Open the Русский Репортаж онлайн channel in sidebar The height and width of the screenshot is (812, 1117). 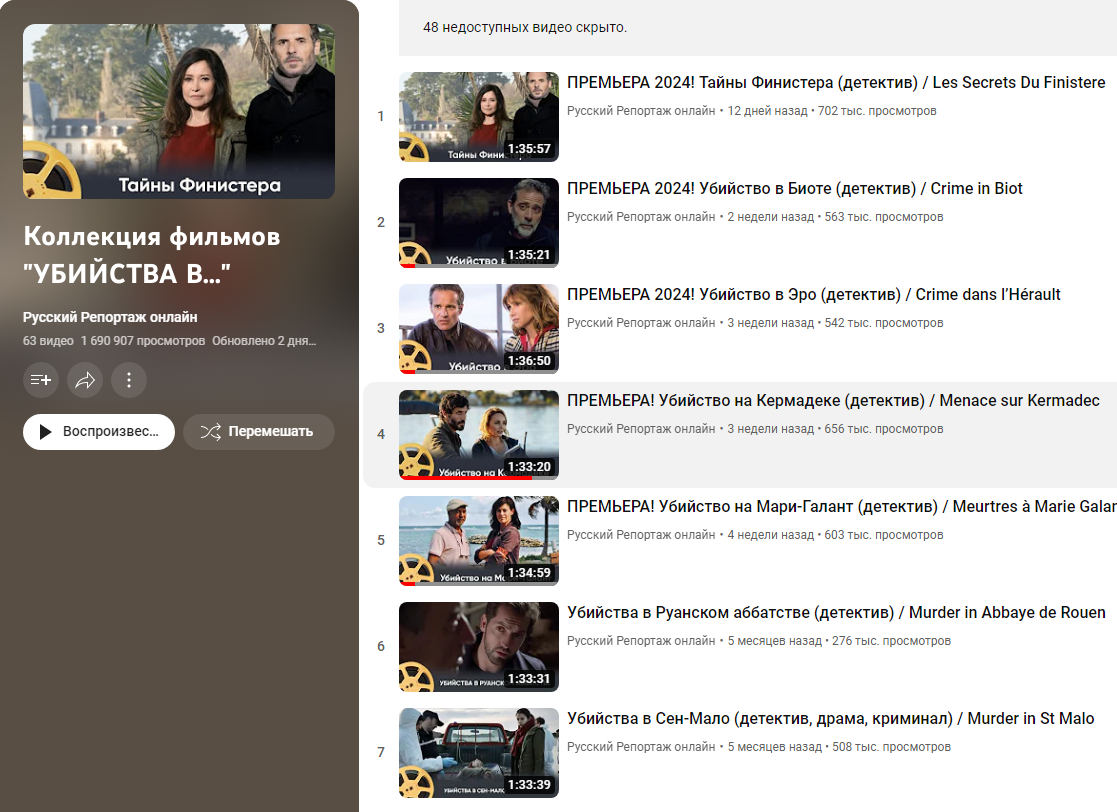110,317
